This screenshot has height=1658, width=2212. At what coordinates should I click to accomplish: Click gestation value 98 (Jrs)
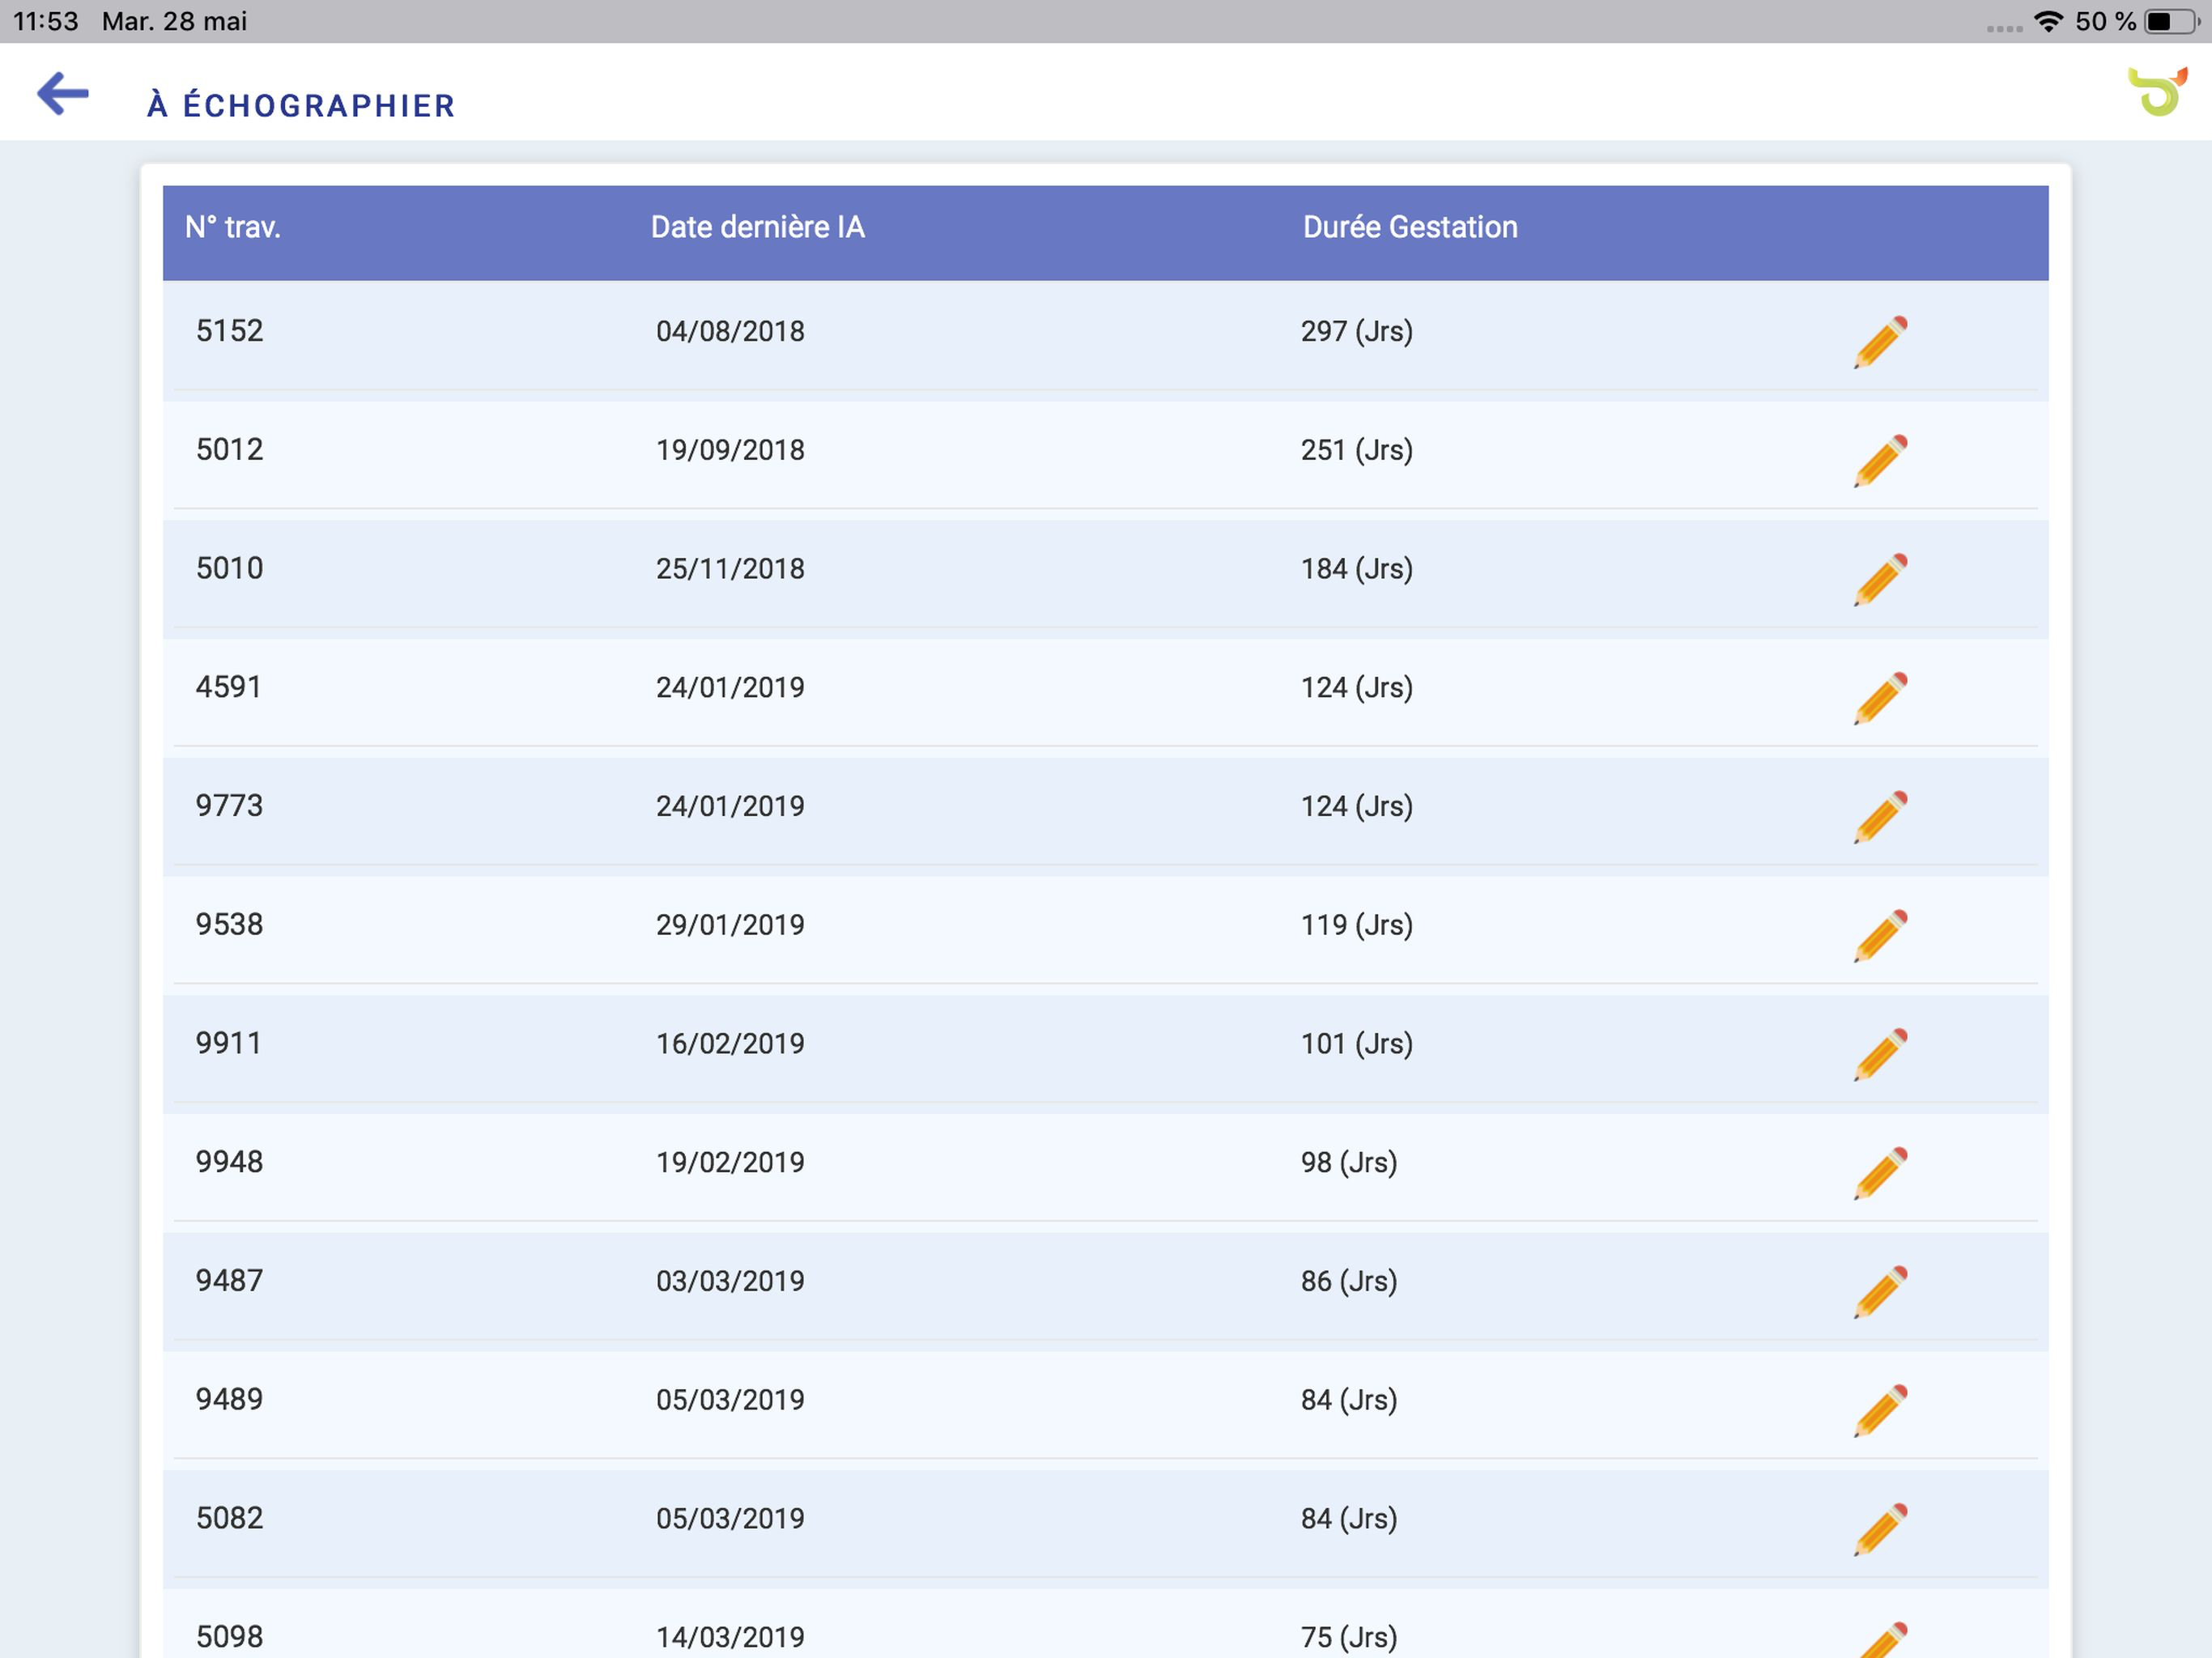(1349, 1163)
